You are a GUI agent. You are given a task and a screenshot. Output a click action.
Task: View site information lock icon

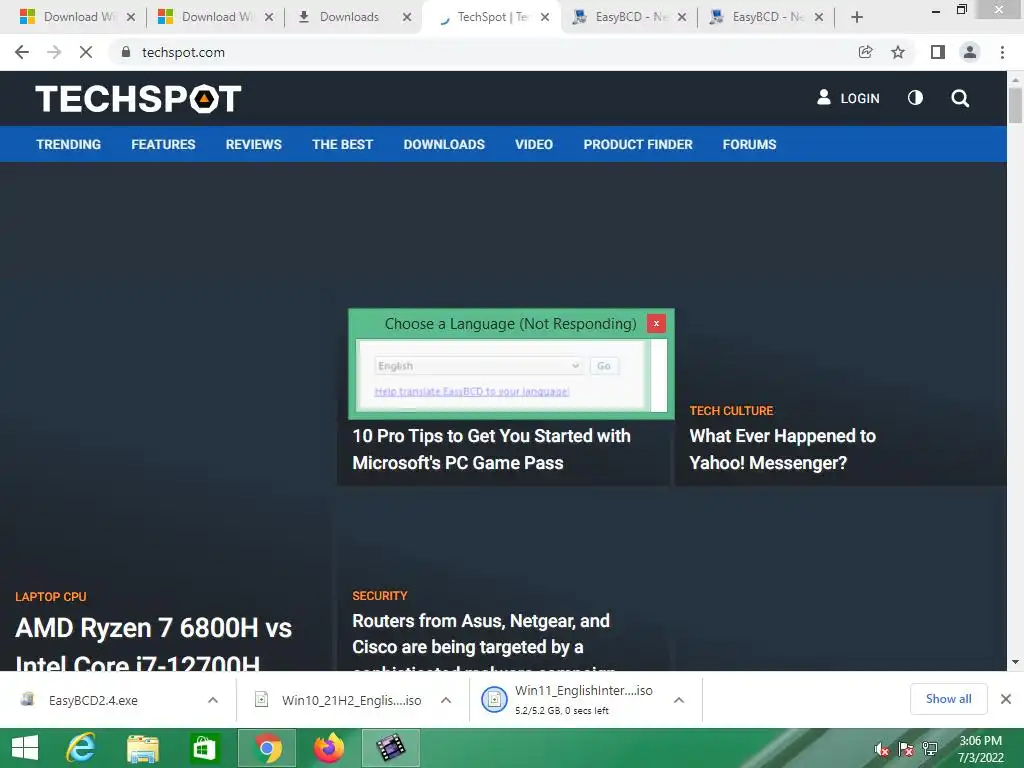pos(126,52)
